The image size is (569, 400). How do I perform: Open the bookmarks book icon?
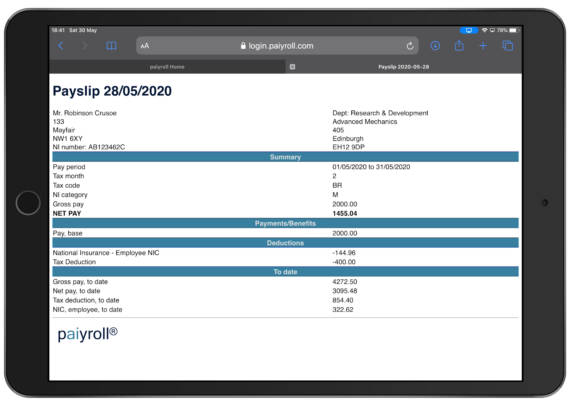click(111, 46)
